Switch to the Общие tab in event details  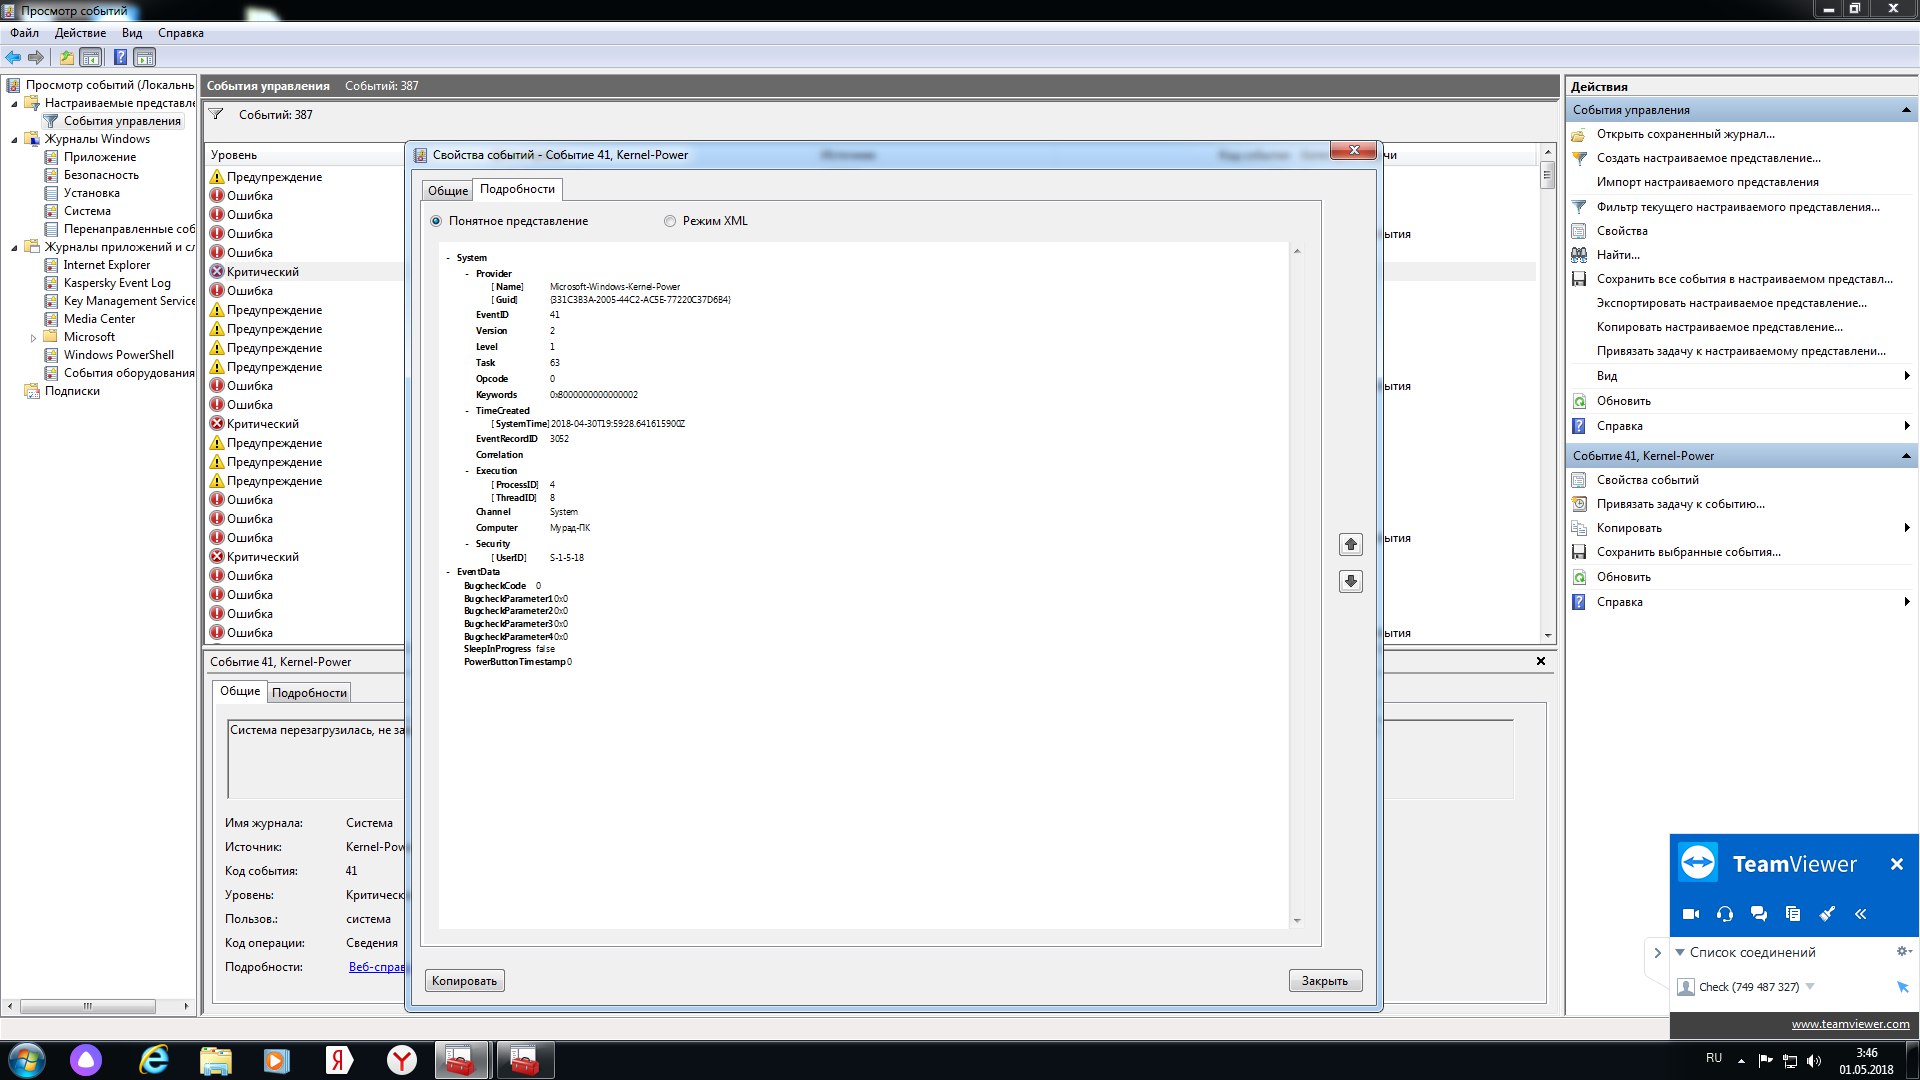pos(447,189)
